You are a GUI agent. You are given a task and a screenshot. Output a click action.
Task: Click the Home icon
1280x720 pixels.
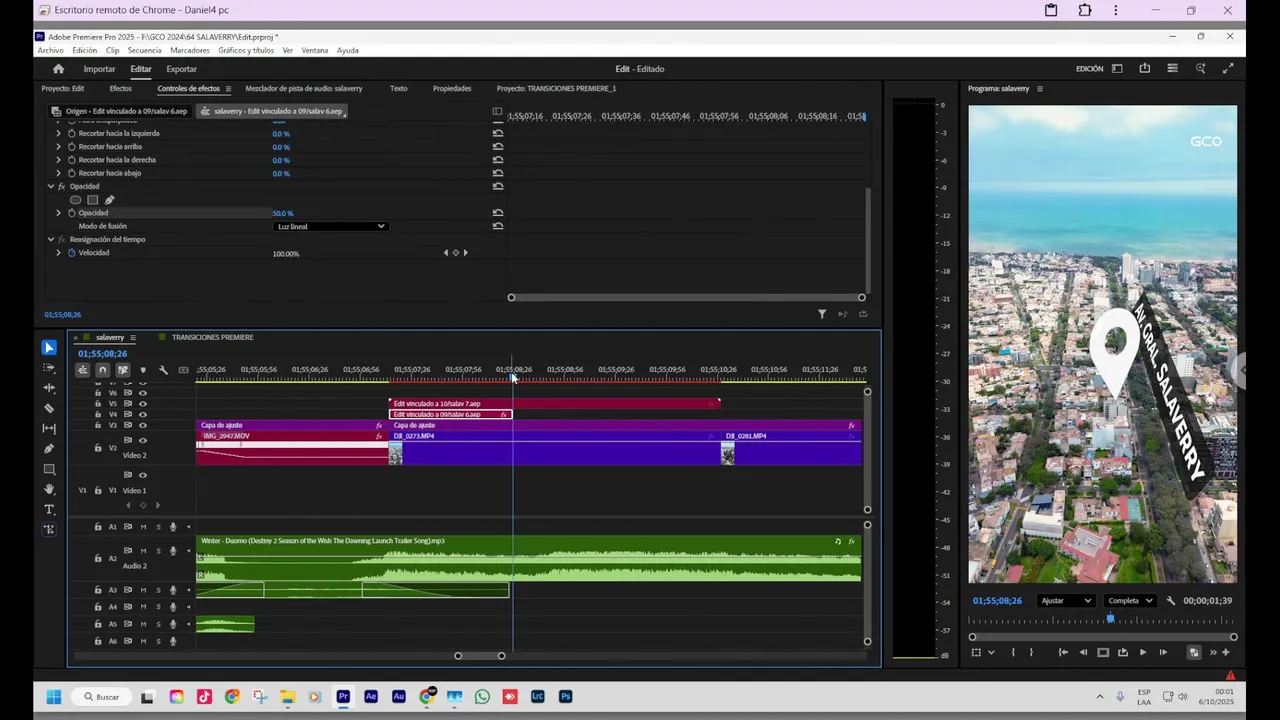[x=58, y=69]
